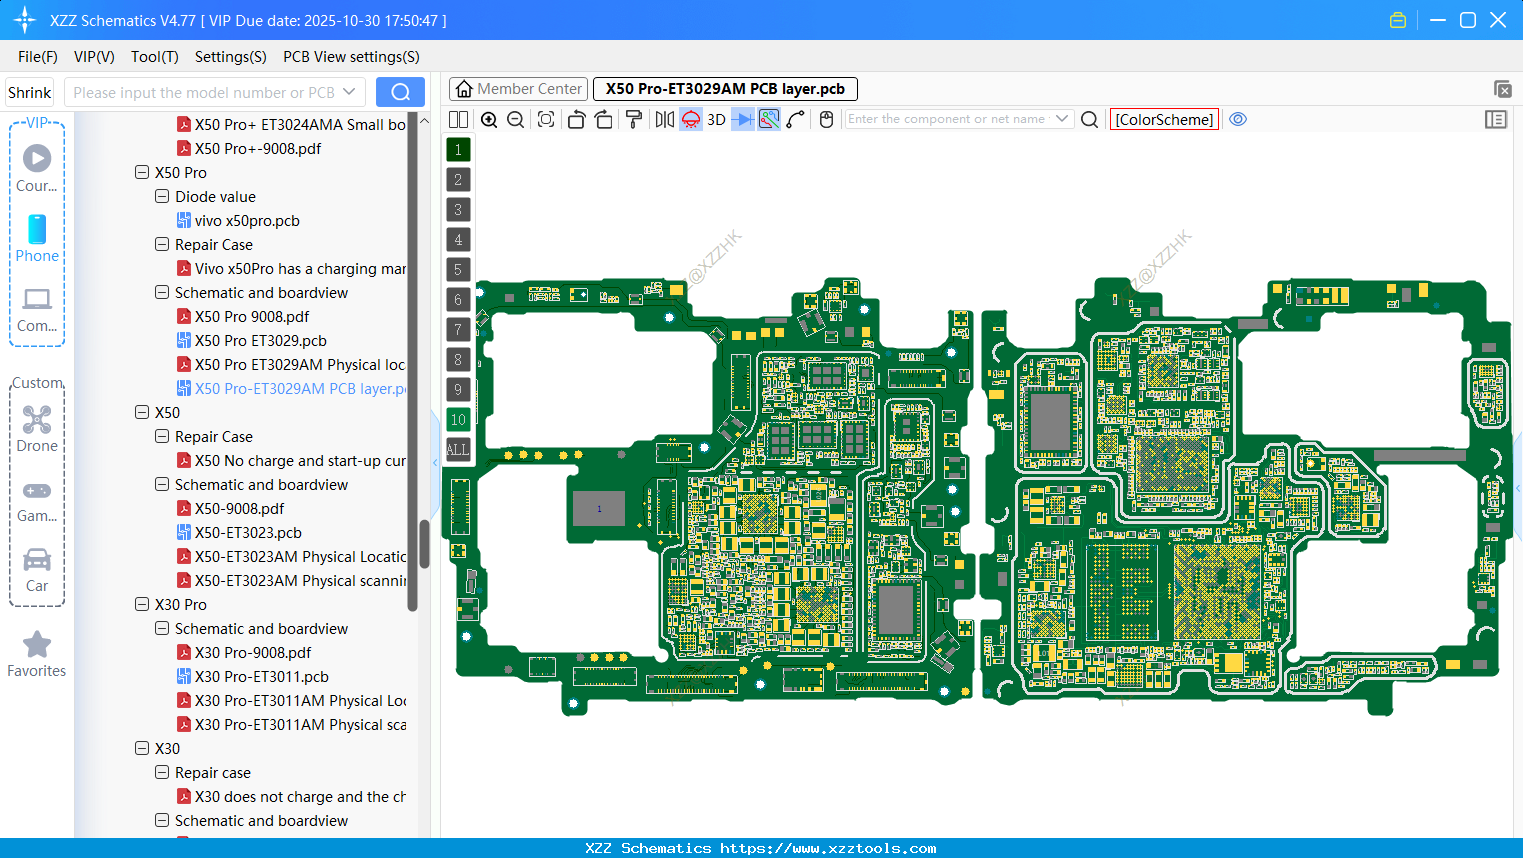The image size is (1523, 858).
Task: Click the Zoom Out magnifier icon
Action: click(515, 119)
